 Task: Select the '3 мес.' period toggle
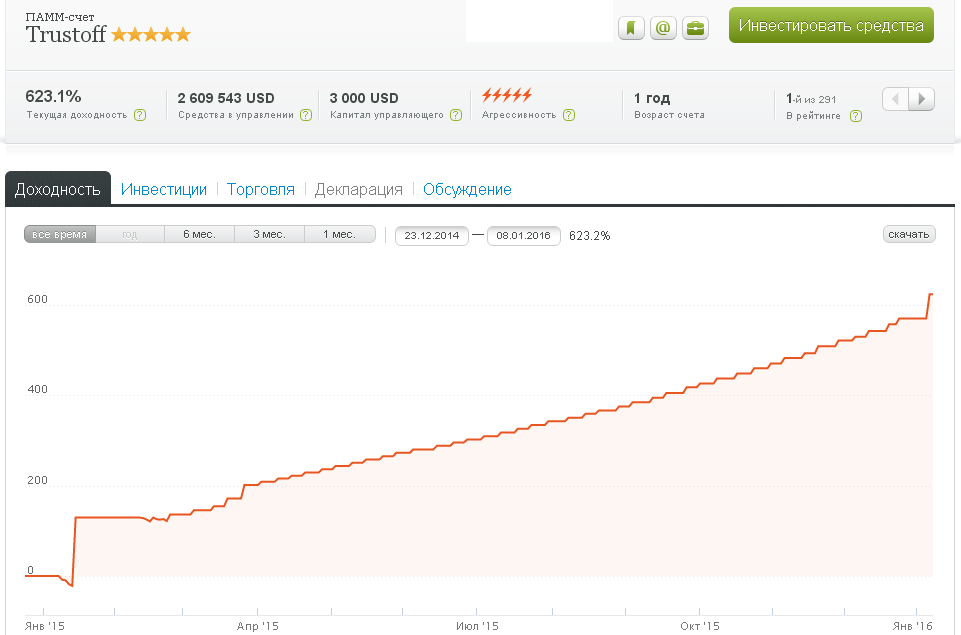tap(269, 235)
